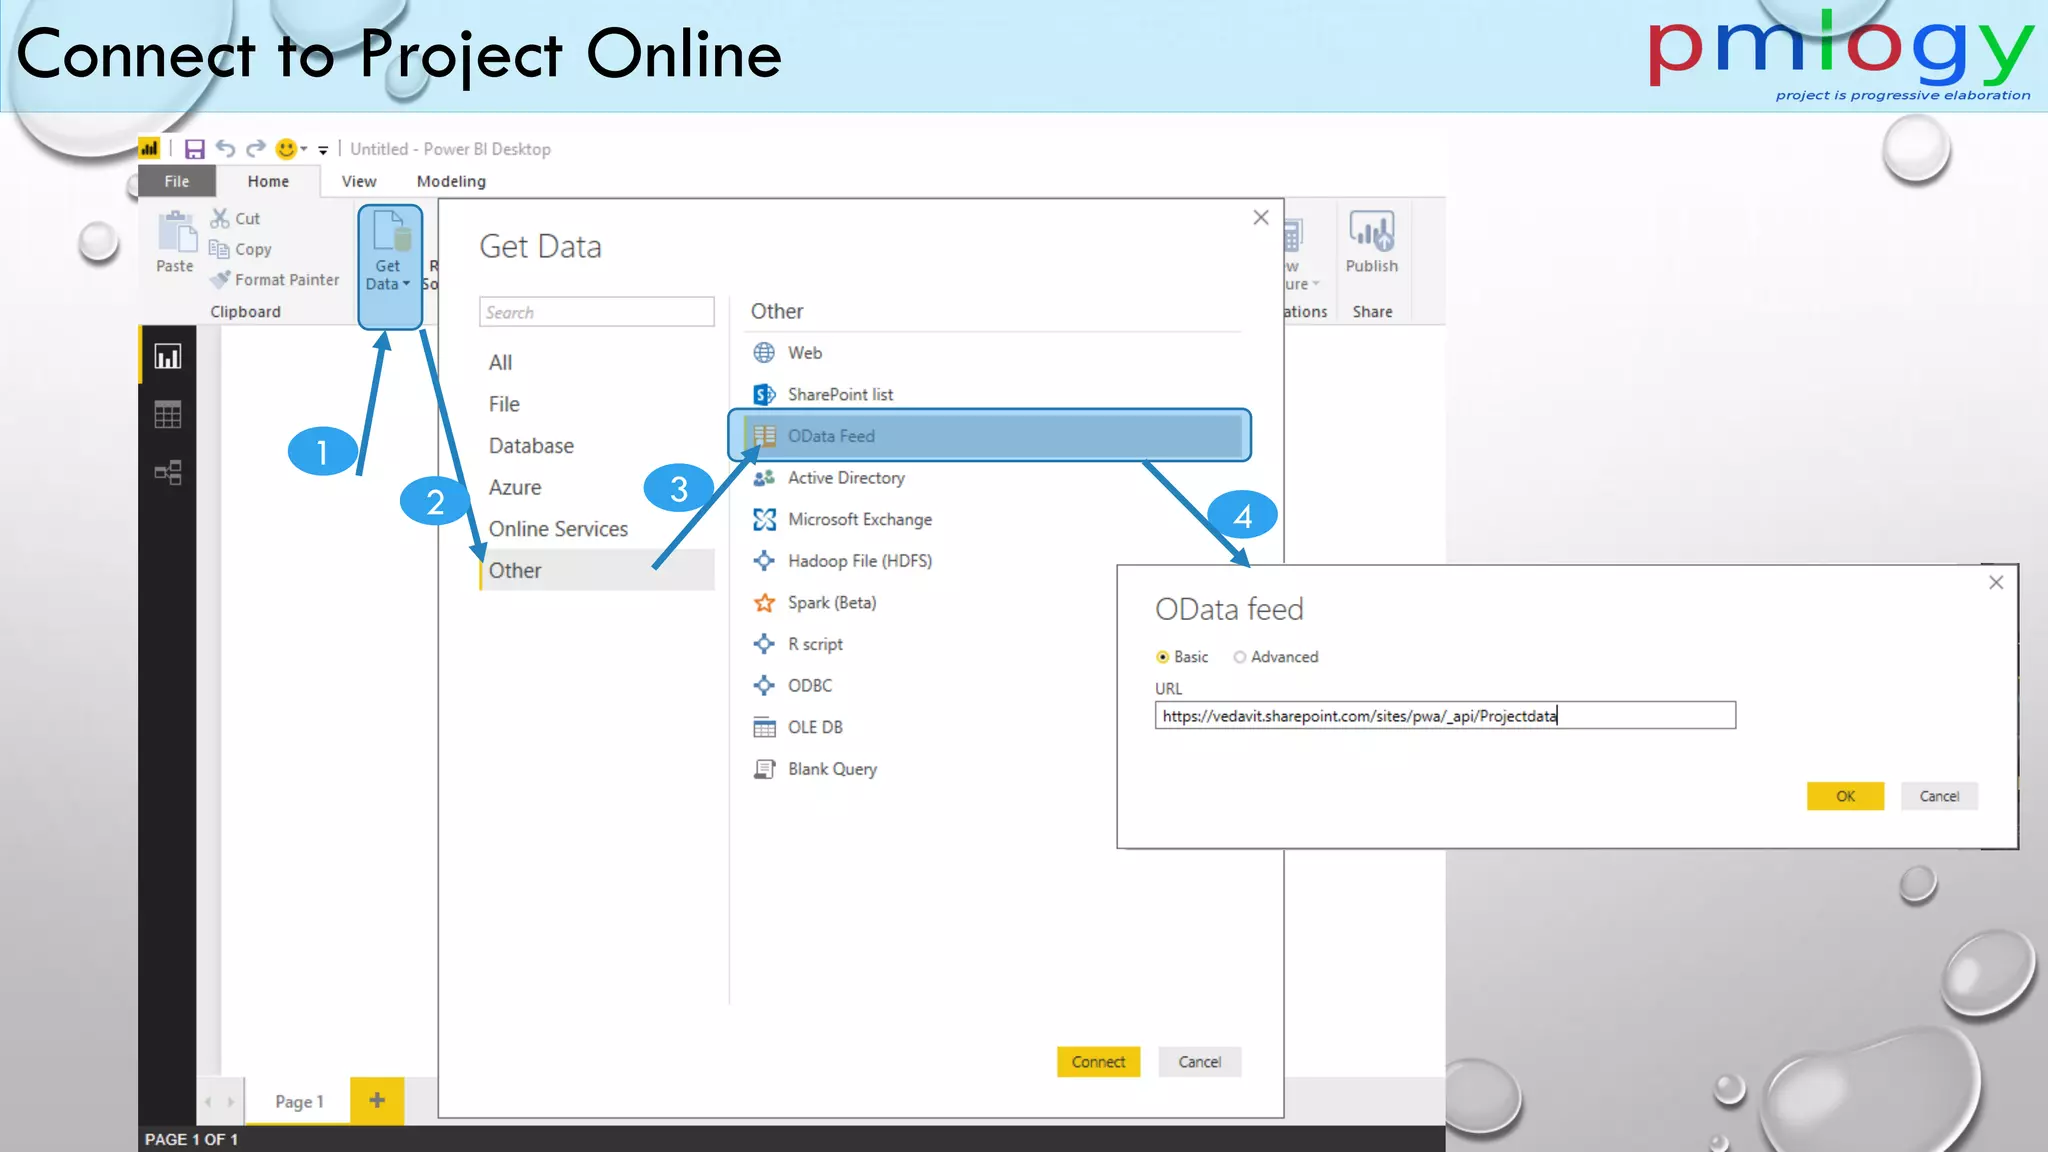2048x1152 pixels.
Task: Select the All category
Action: point(500,363)
